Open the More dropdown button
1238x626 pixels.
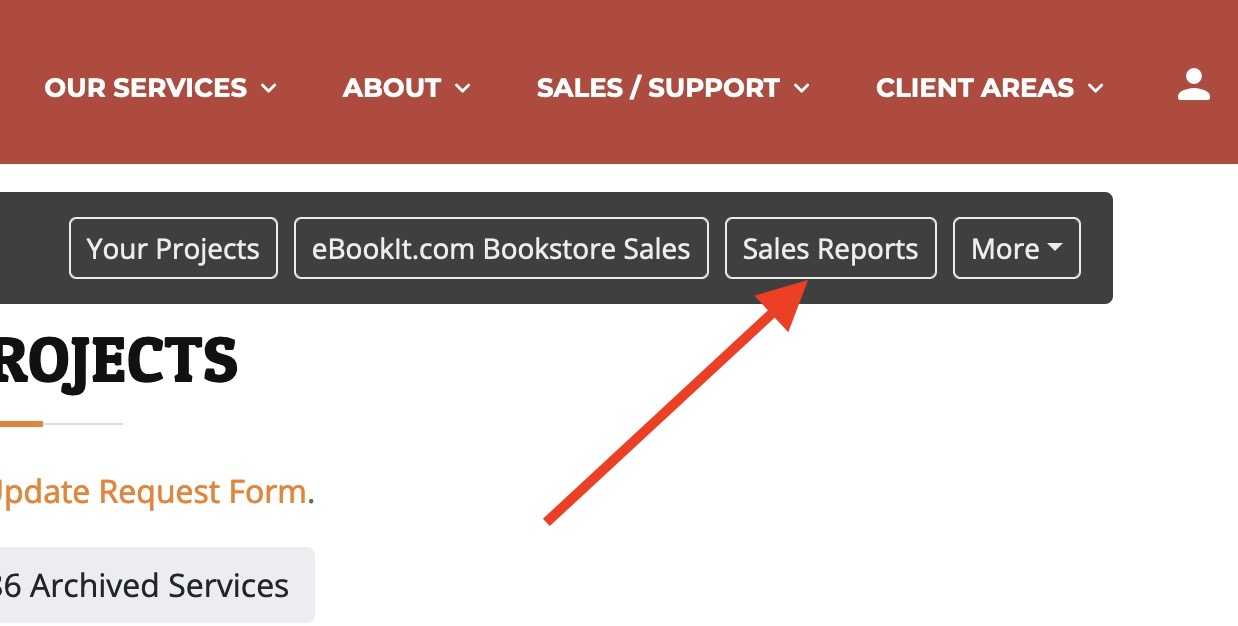point(1017,248)
